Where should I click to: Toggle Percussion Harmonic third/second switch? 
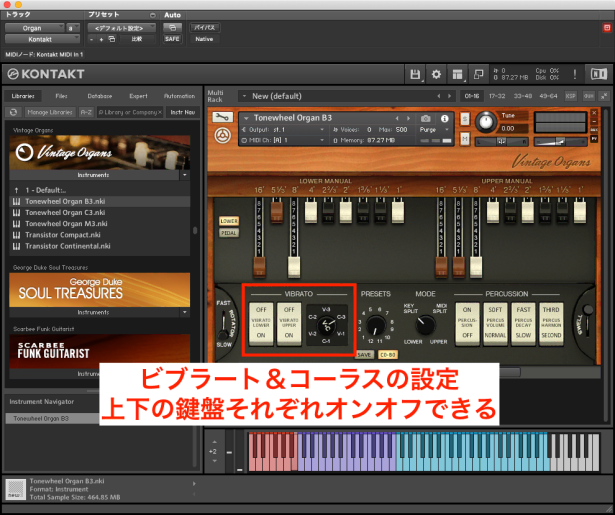(x=551, y=323)
